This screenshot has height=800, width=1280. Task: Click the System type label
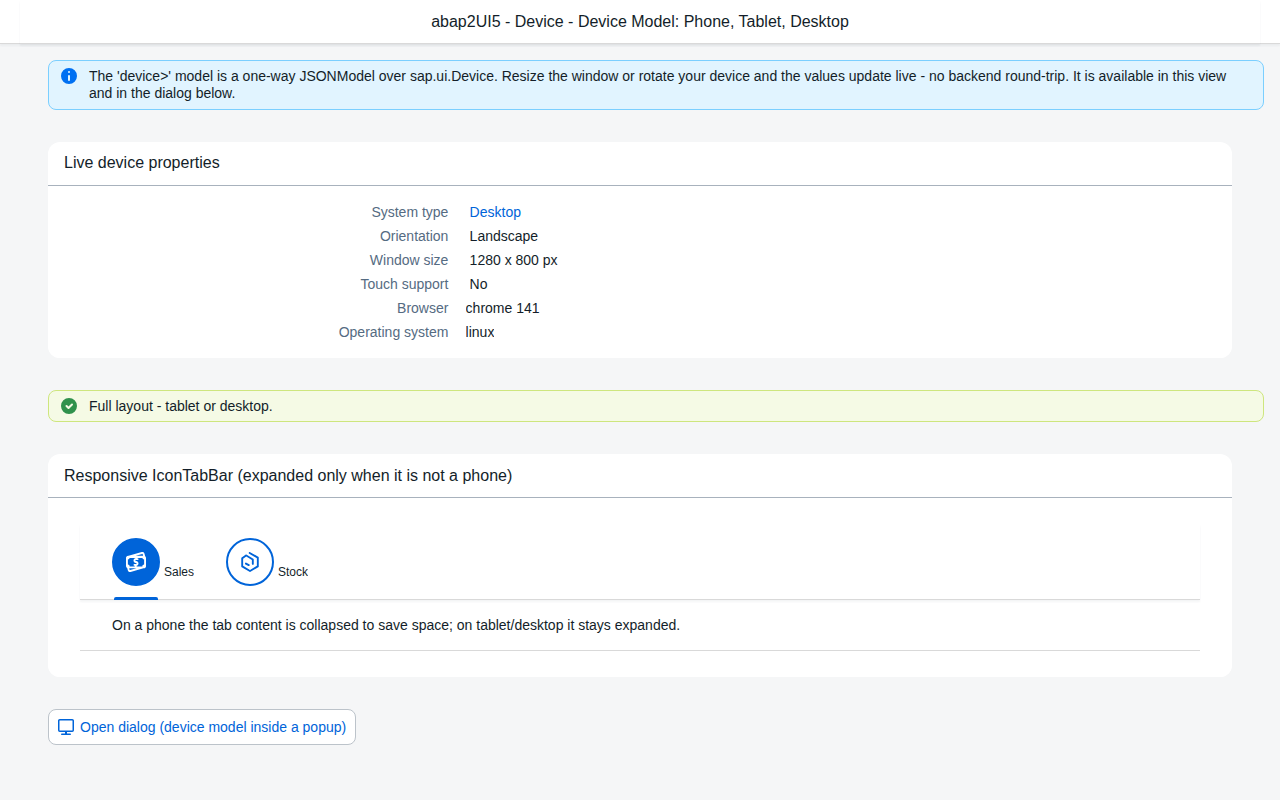click(410, 212)
